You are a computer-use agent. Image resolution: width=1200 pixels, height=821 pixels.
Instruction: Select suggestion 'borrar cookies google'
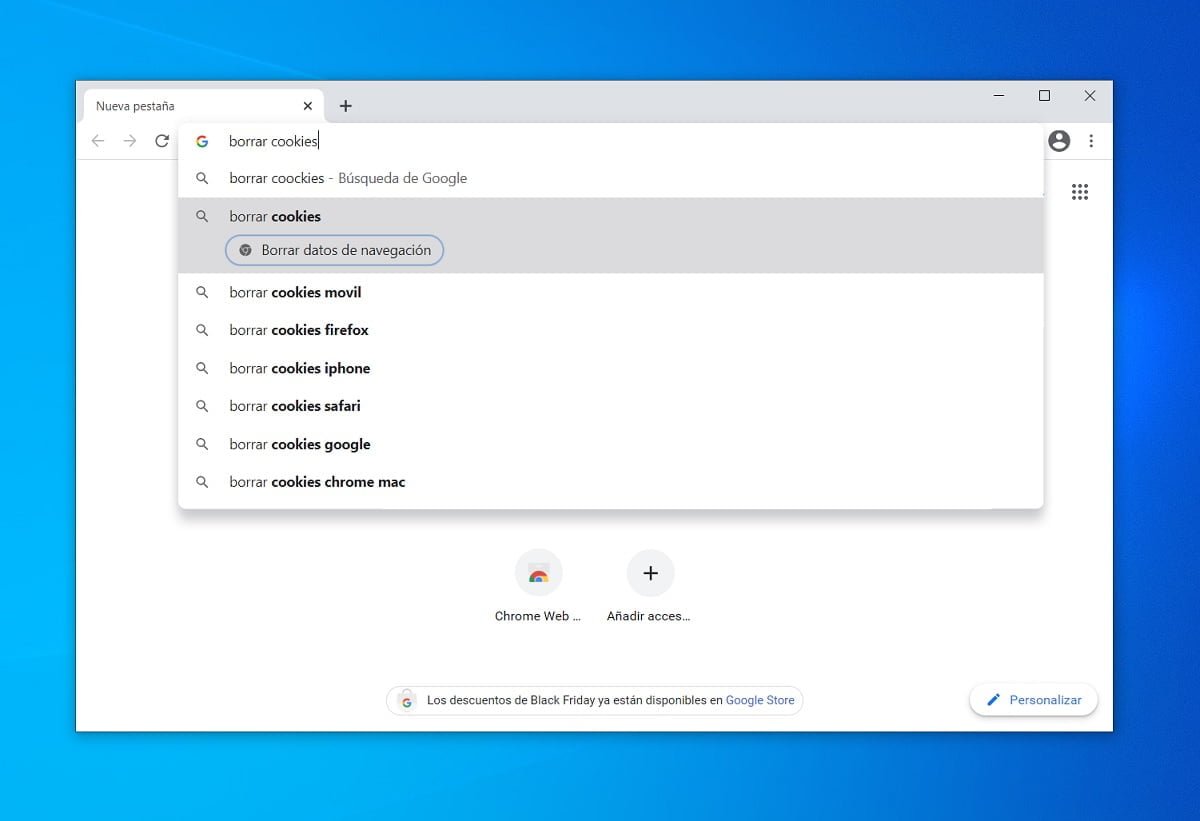(611, 444)
